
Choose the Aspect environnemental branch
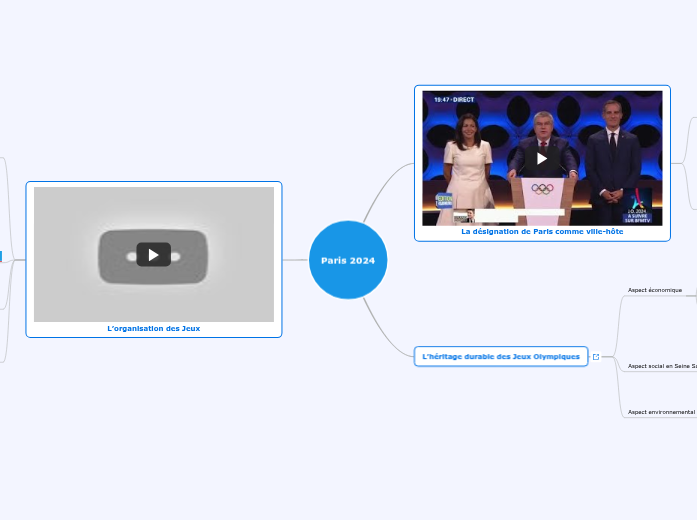coord(661,412)
